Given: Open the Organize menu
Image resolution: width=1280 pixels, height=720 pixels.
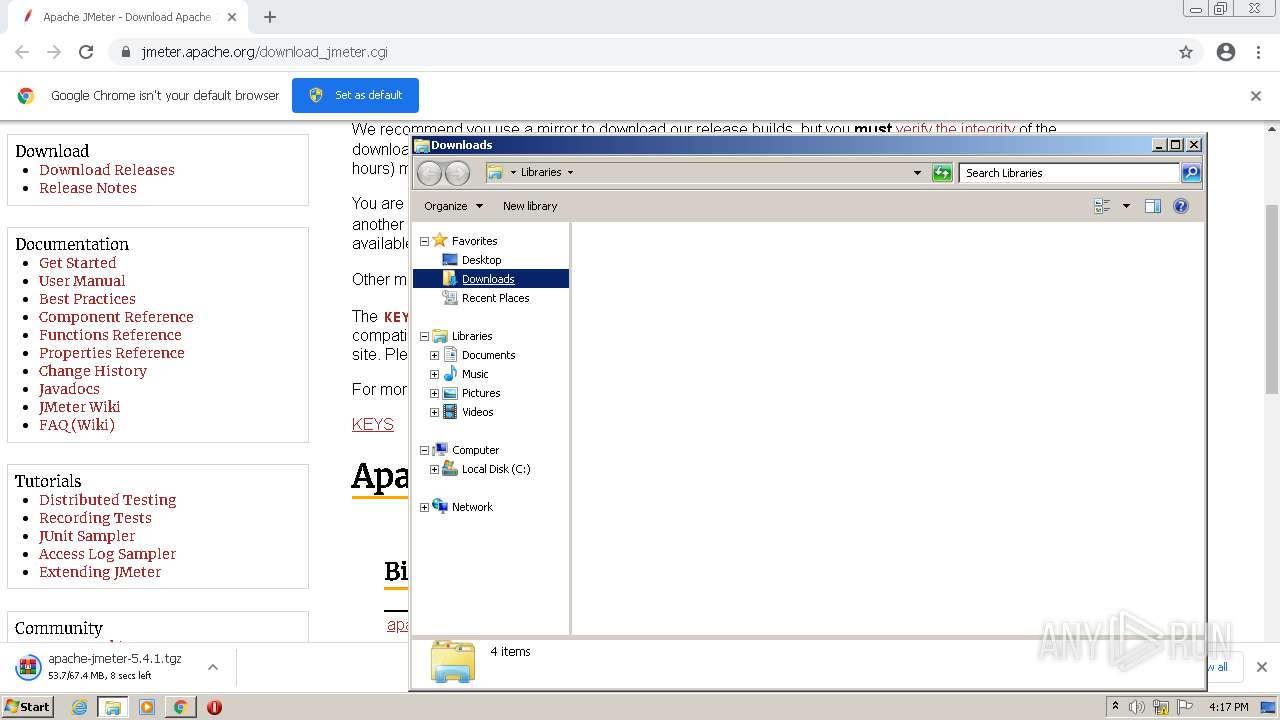Looking at the screenshot, I should pyautogui.click(x=453, y=206).
